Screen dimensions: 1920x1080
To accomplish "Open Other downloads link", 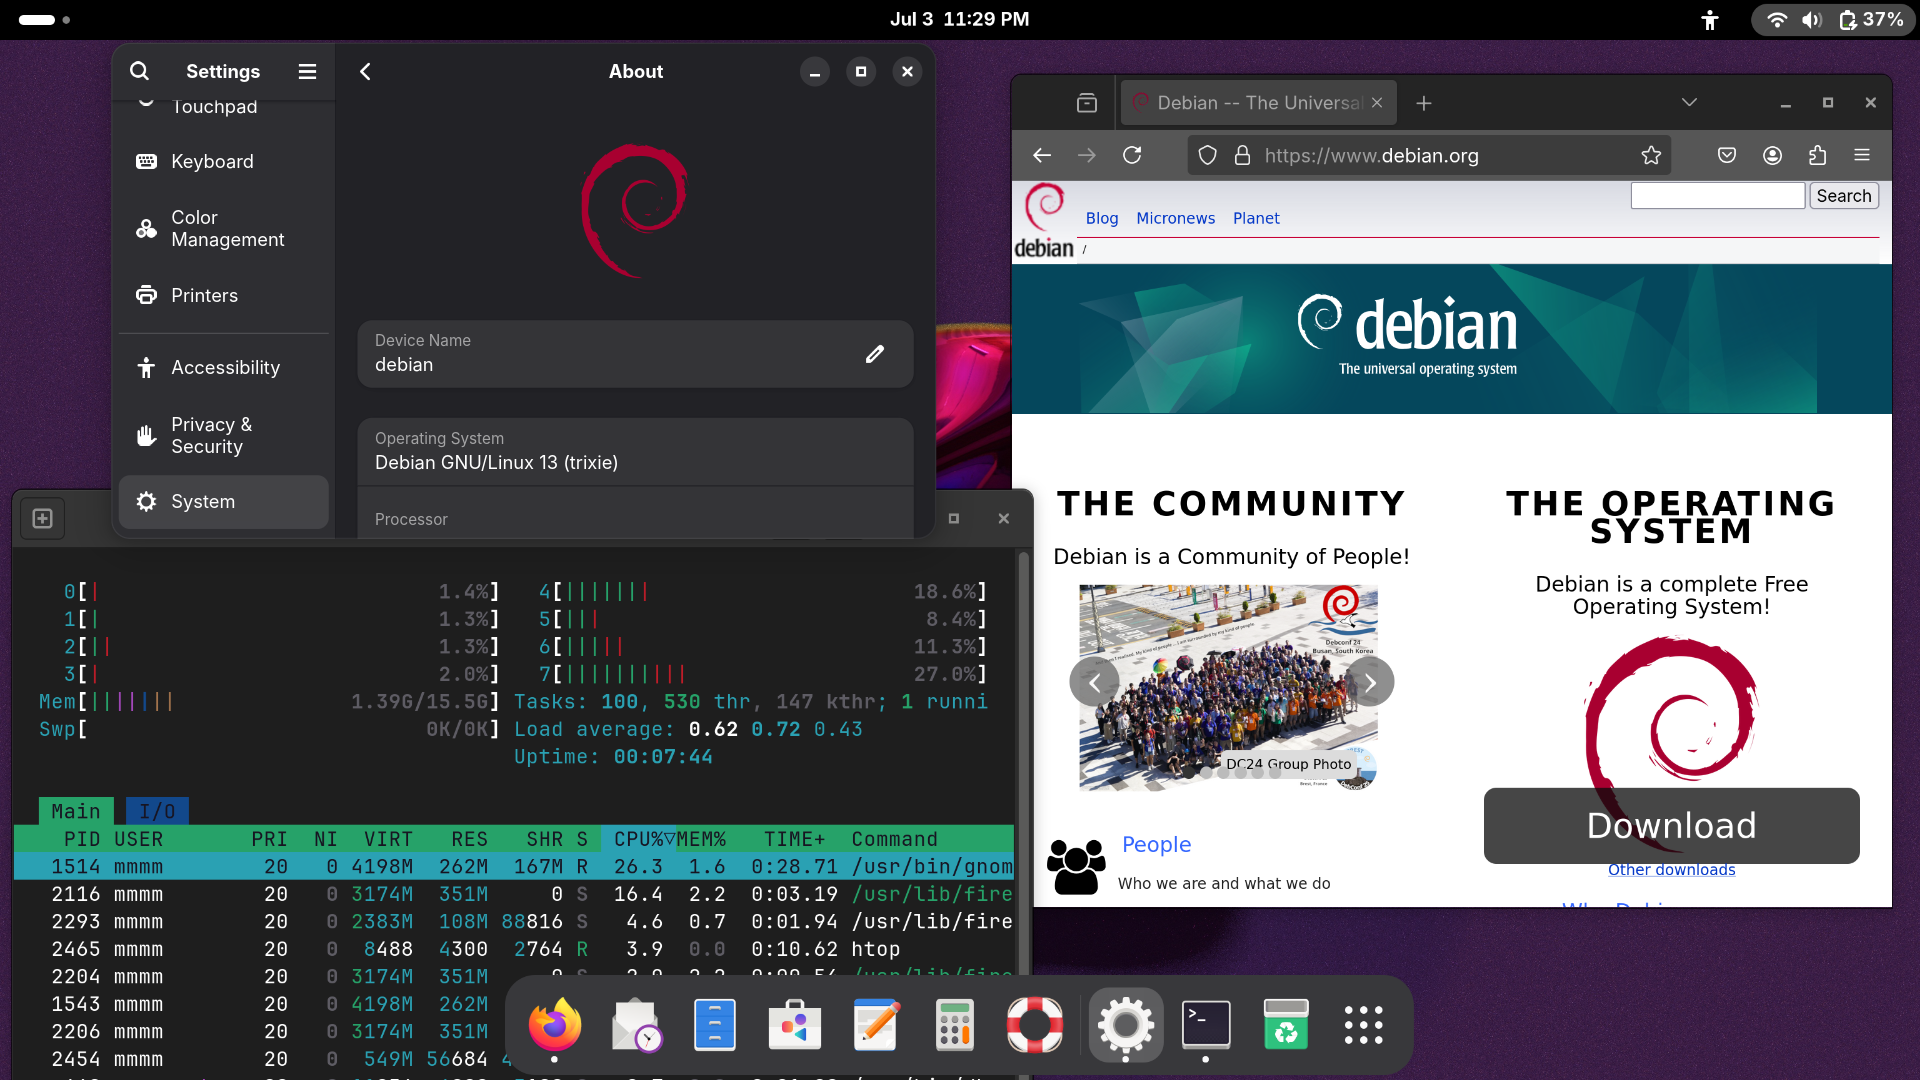I will click(x=1672, y=870).
